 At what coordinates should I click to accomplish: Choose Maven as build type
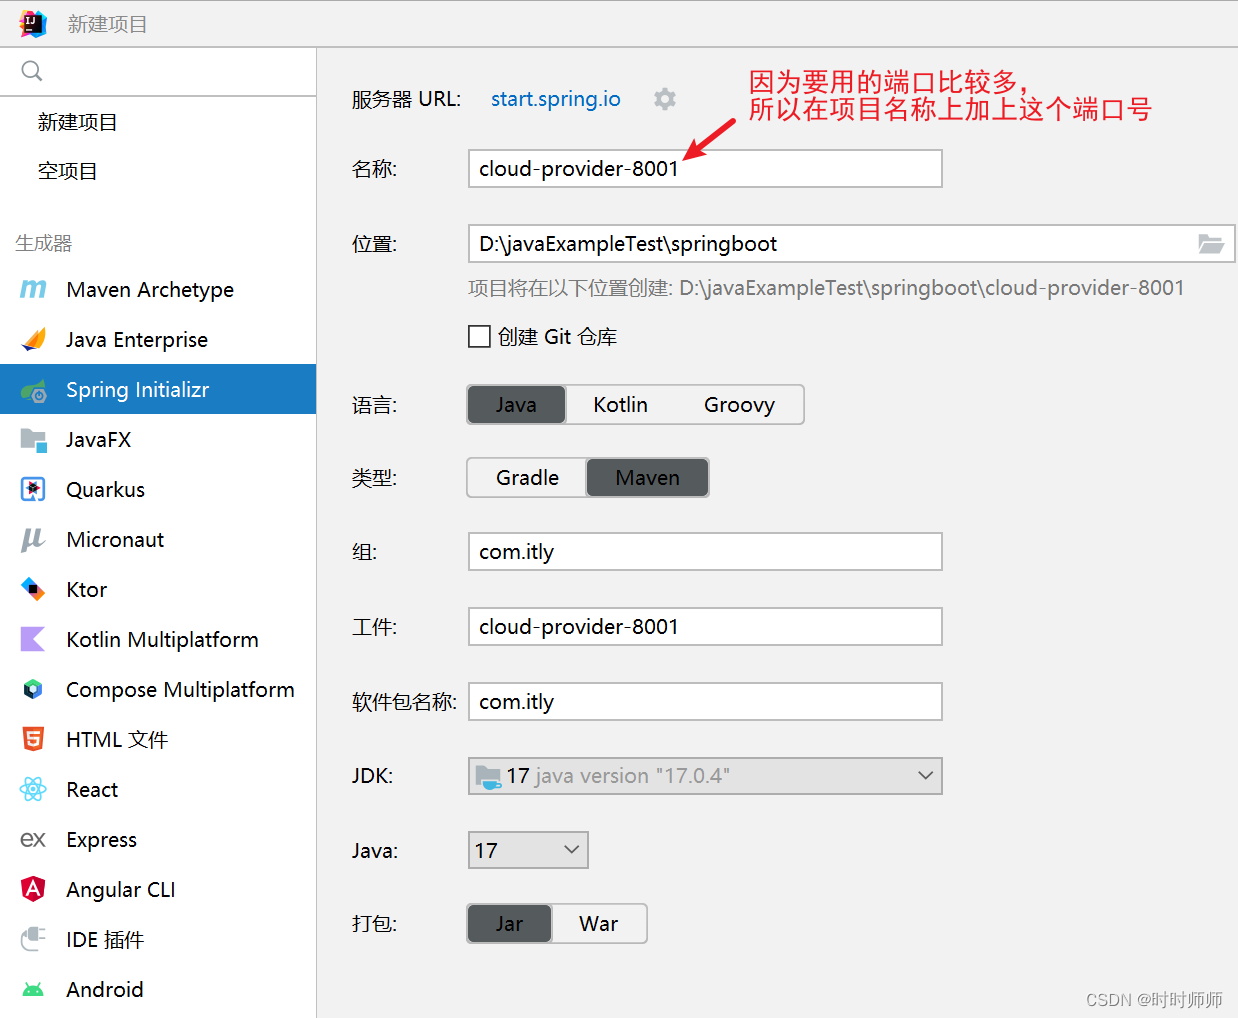click(x=647, y=478)
